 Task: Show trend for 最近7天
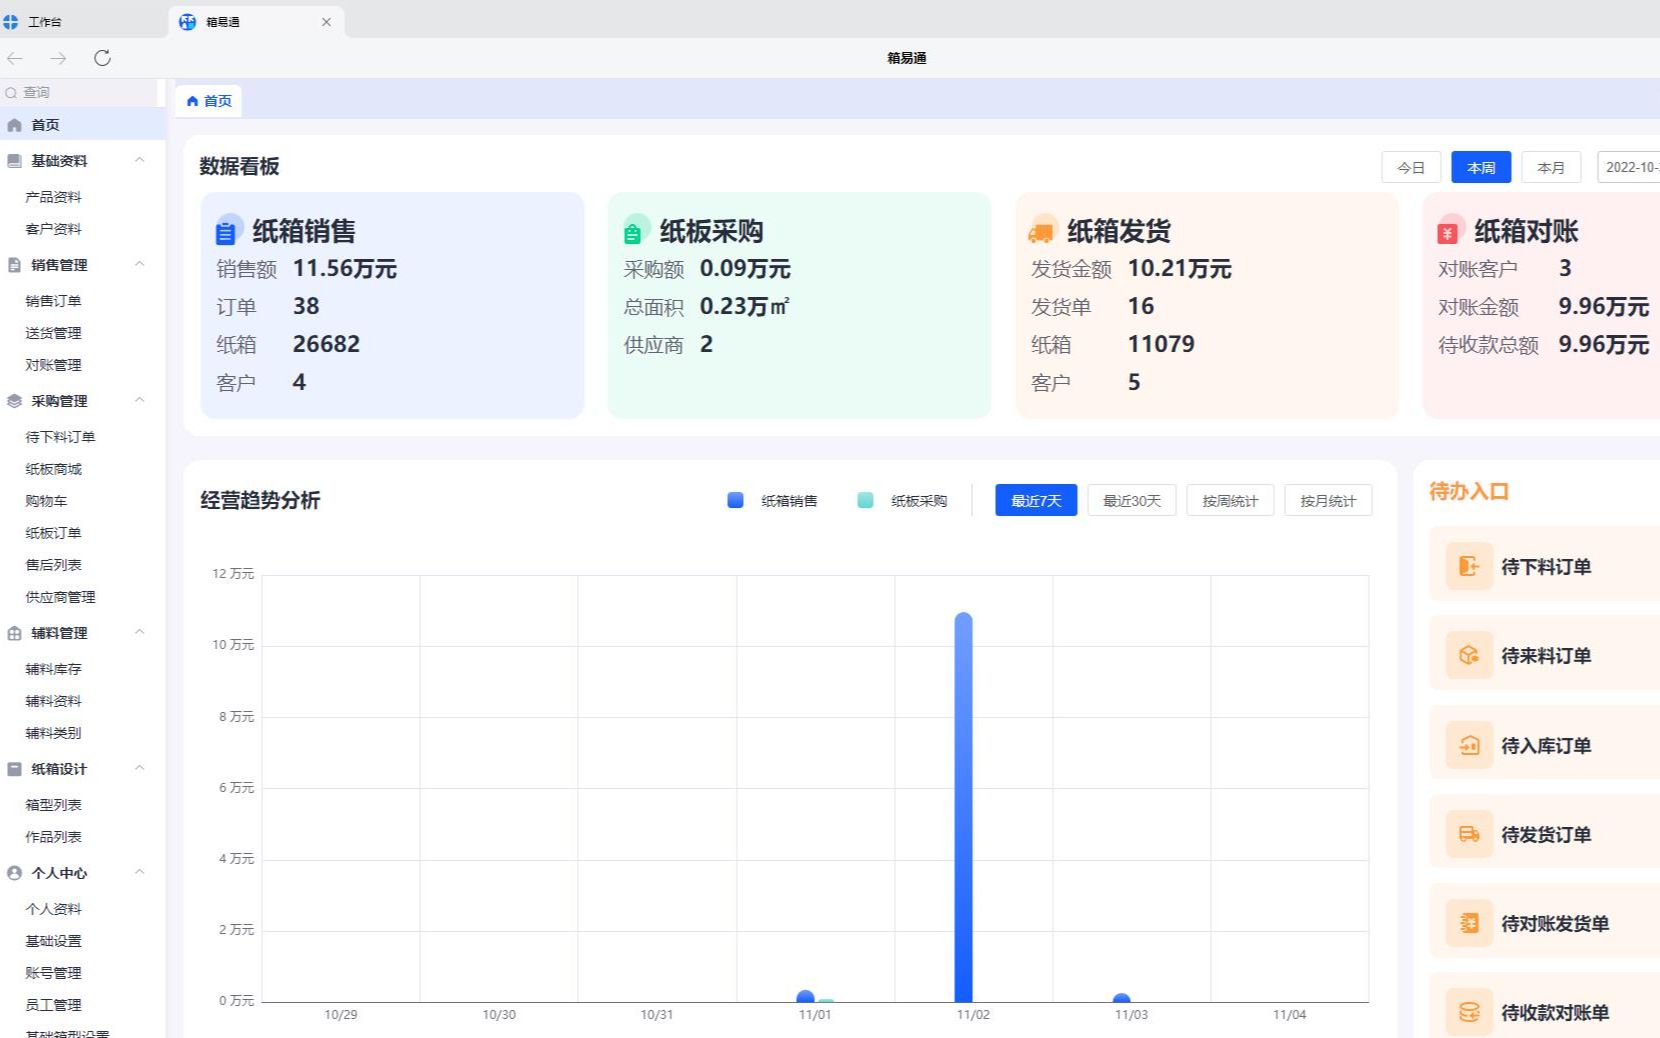pos(1036,501)
